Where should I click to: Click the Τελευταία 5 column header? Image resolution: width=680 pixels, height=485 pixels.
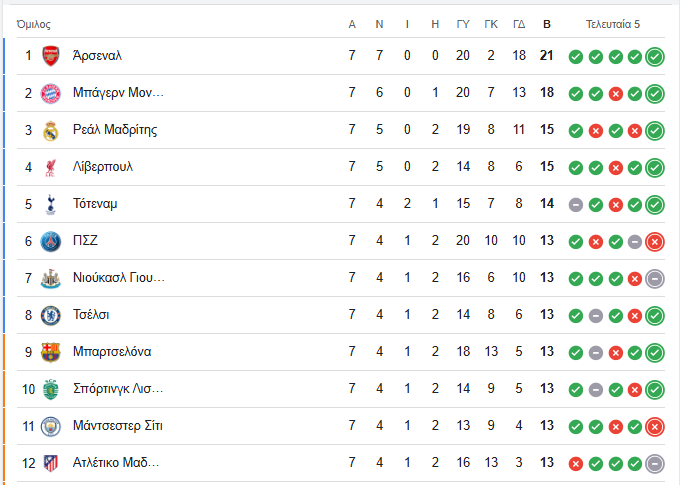click(613, 24)
